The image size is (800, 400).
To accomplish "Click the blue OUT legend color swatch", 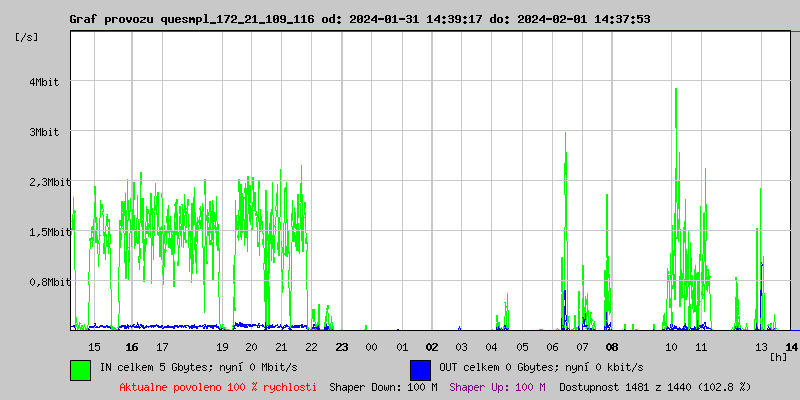I will click(420, 369).
